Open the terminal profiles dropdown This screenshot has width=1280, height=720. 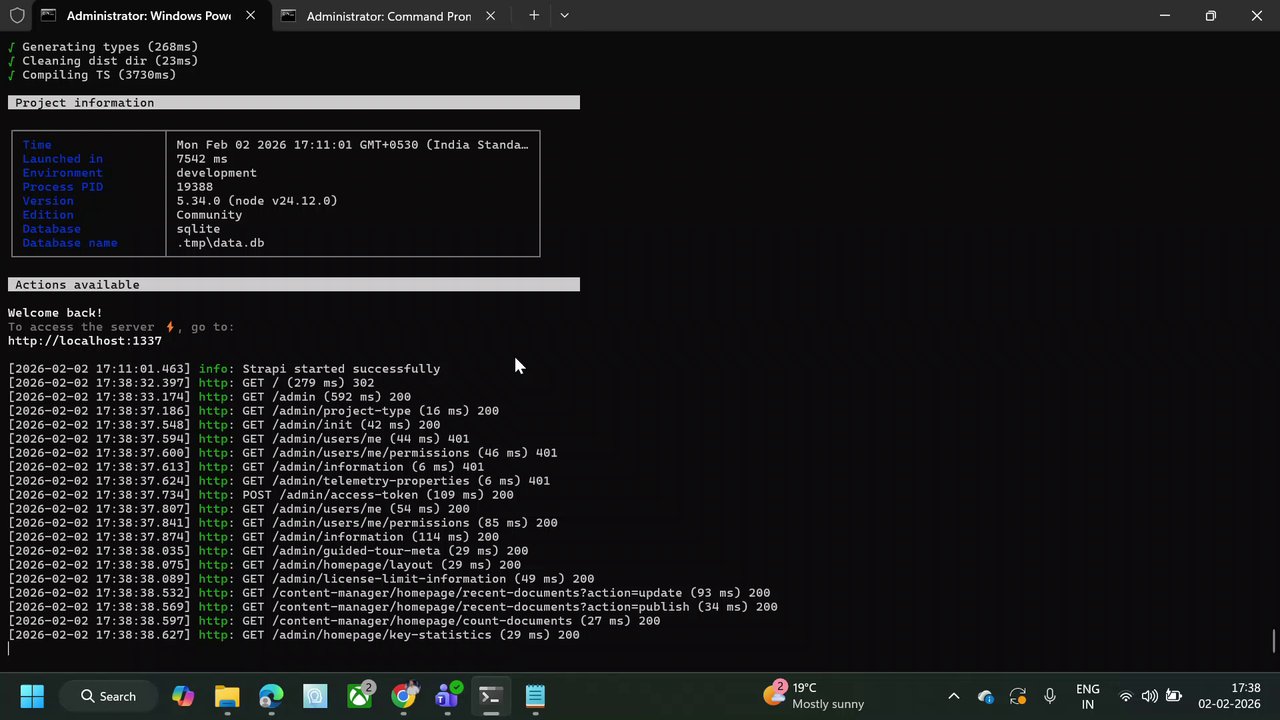[x=564, y=16]
